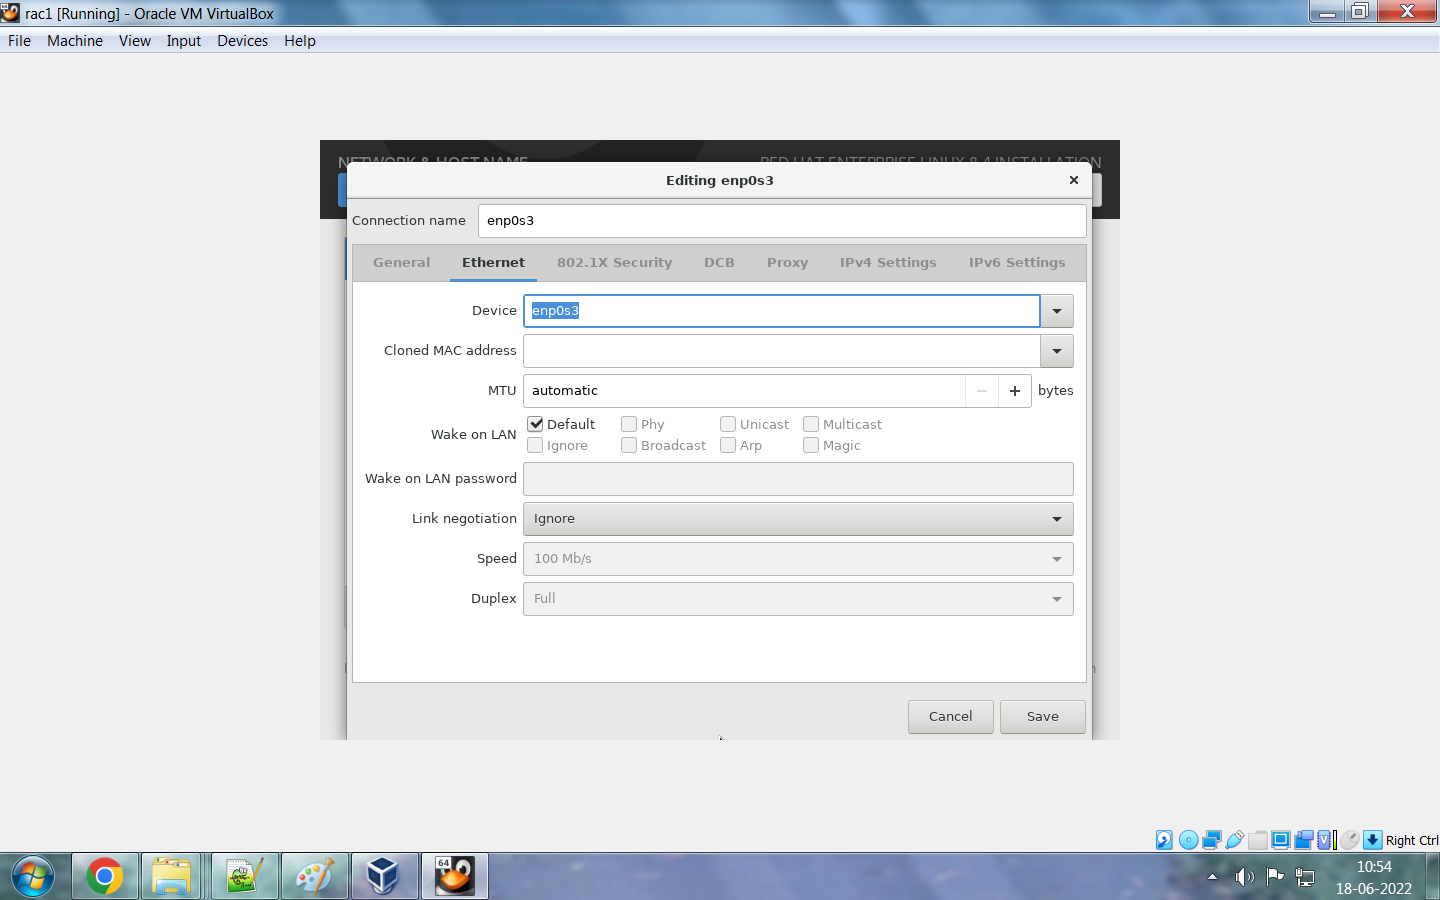Open the File menu in VirtualBox

19,41
